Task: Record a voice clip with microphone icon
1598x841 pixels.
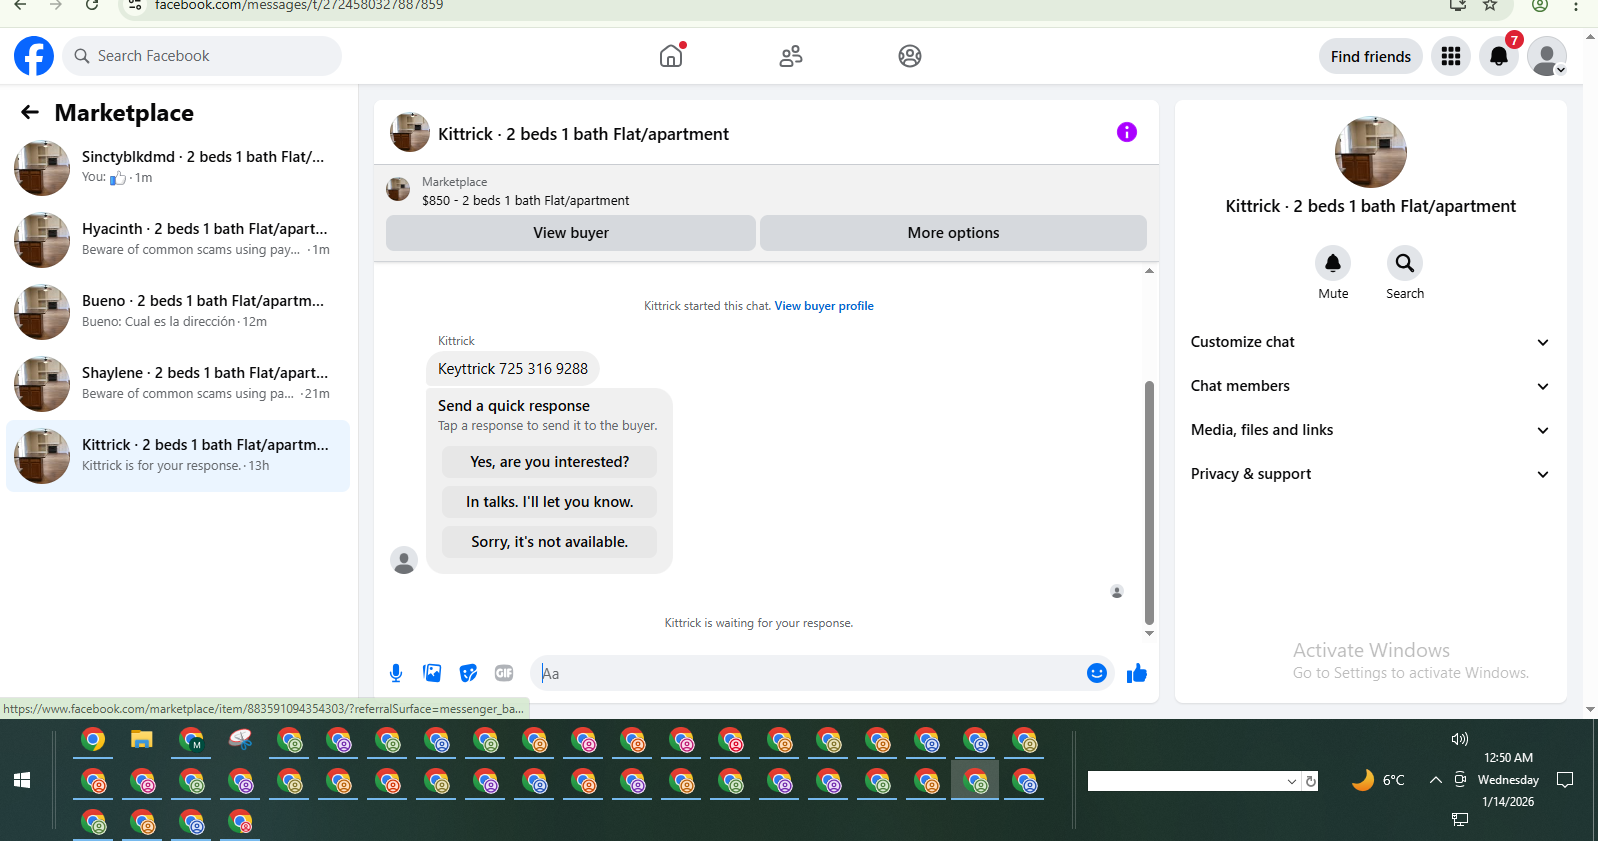Action: coord(396,673)
